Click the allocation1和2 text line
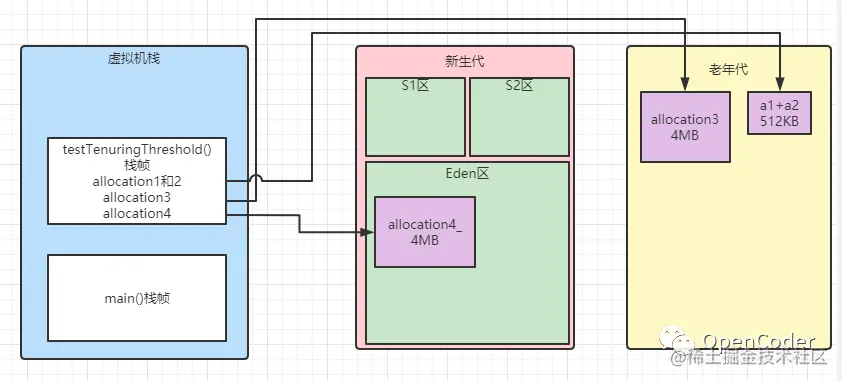 [x=137, y=182]
